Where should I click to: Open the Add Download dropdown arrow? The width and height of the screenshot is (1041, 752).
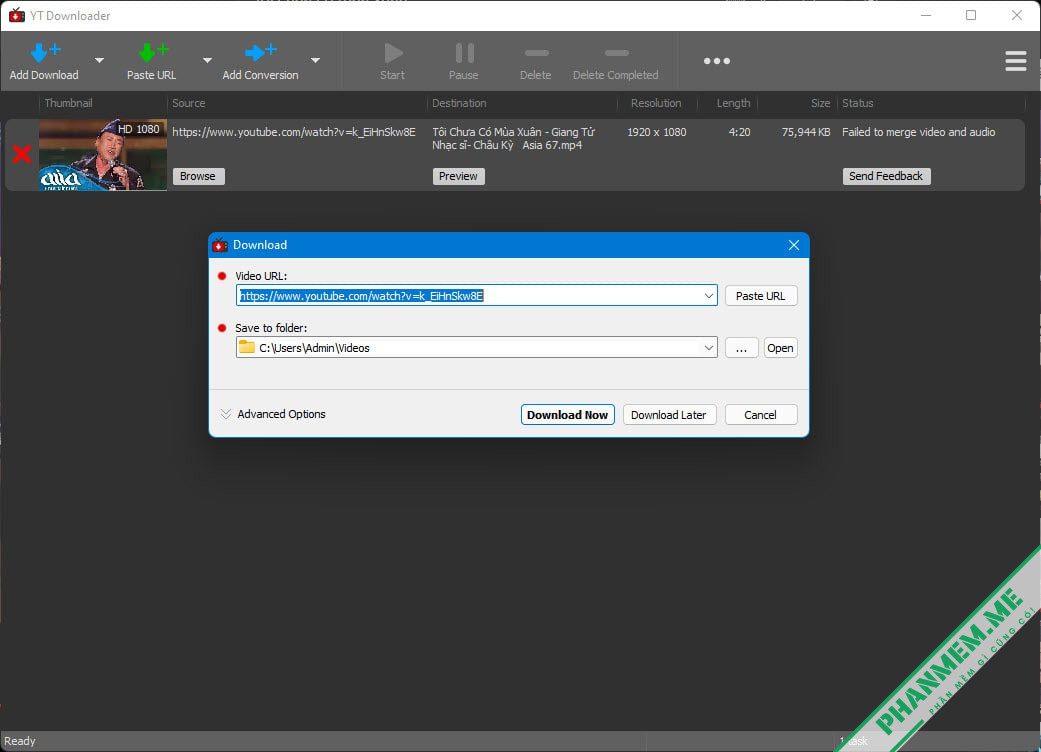pos(99,60)
